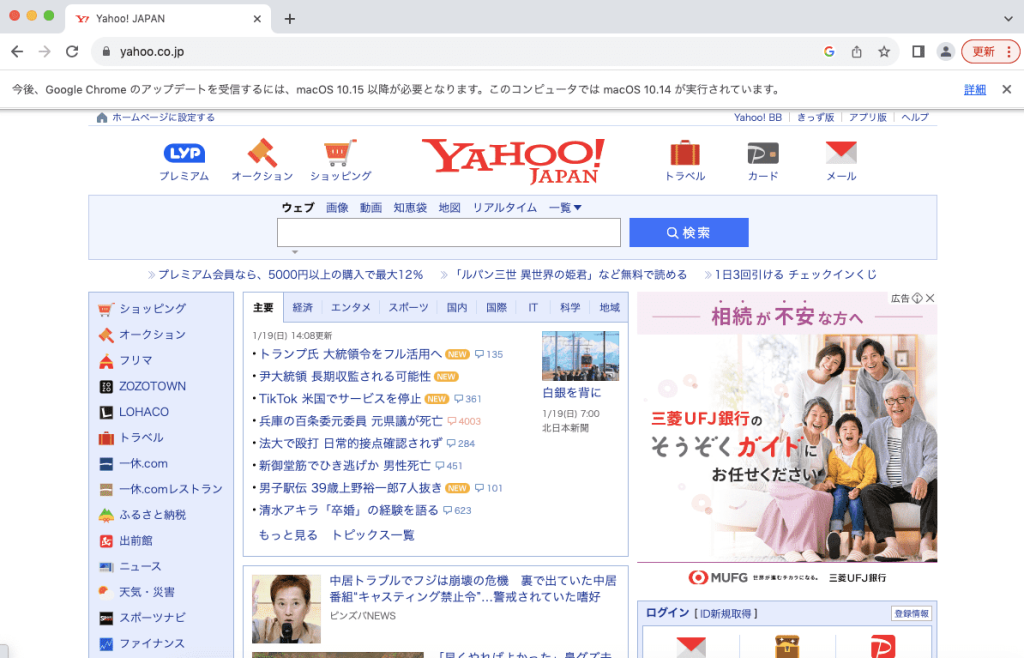Open the Travel suitcase icon at top
Image resolution: width=1024 pixels, height=658 pixels.
click(x=685, y=153)
